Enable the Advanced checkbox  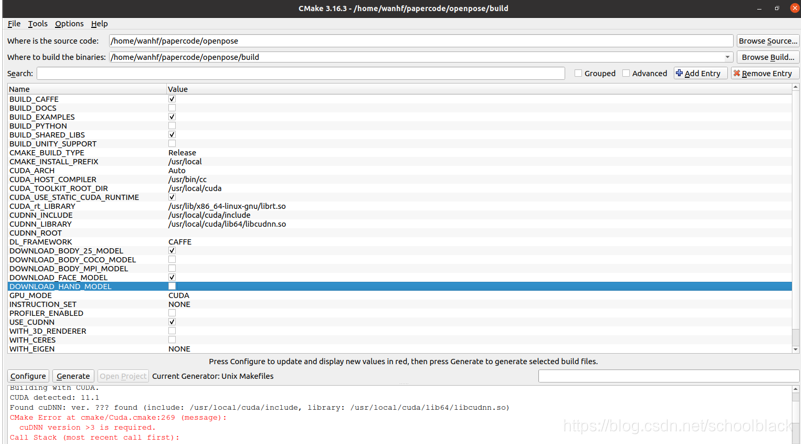pos(626,73)
